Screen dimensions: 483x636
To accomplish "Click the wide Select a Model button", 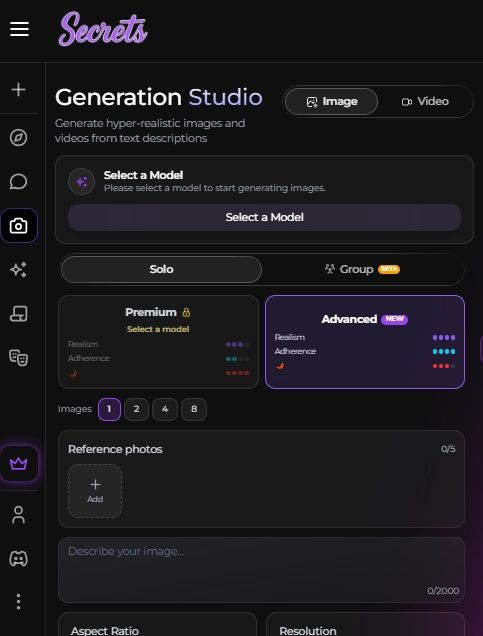I will coord(264,217).
